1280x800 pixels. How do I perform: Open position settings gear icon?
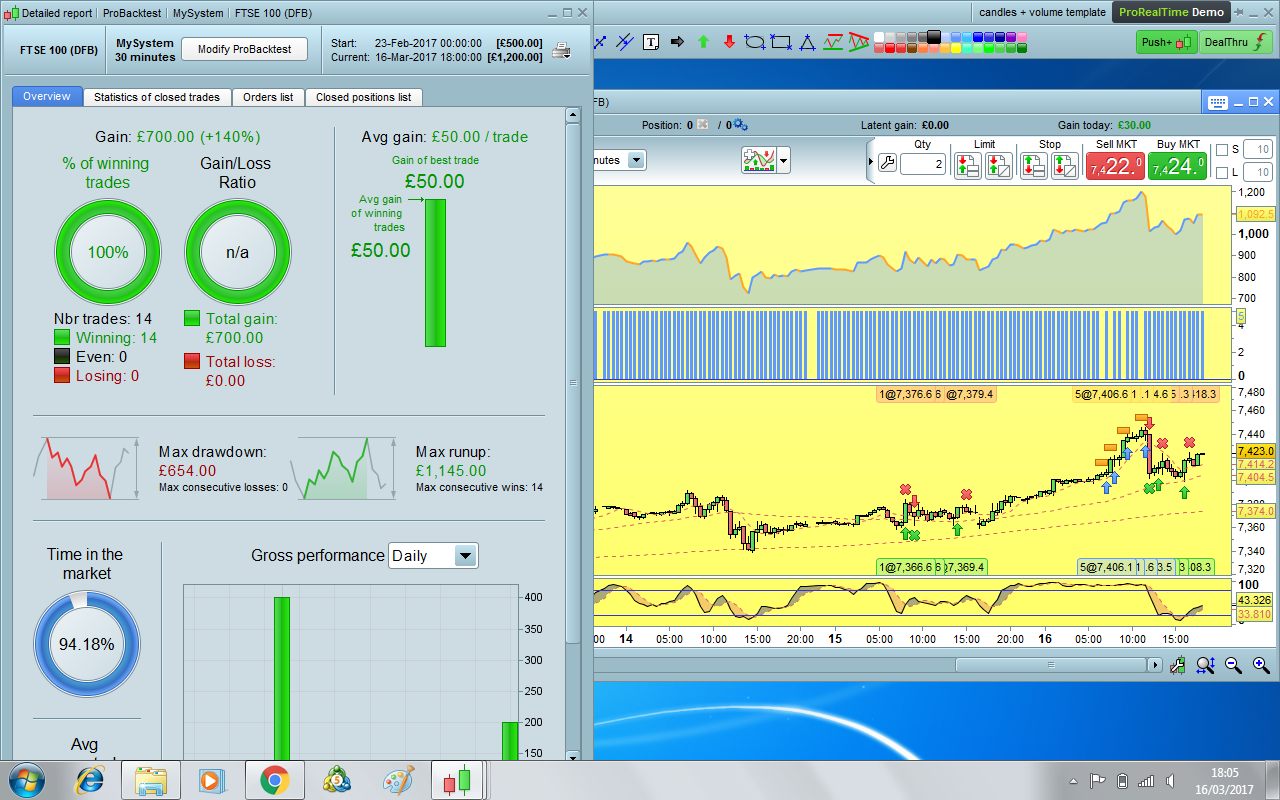click(x=741, y=125)
